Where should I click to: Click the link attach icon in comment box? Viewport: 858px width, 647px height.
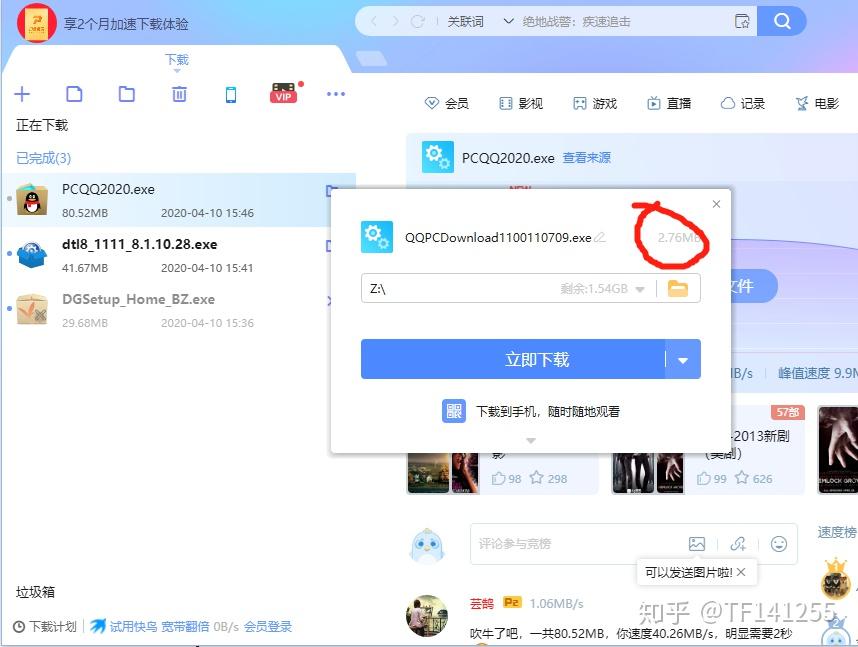pyautogui.click(x=738, y=544)
